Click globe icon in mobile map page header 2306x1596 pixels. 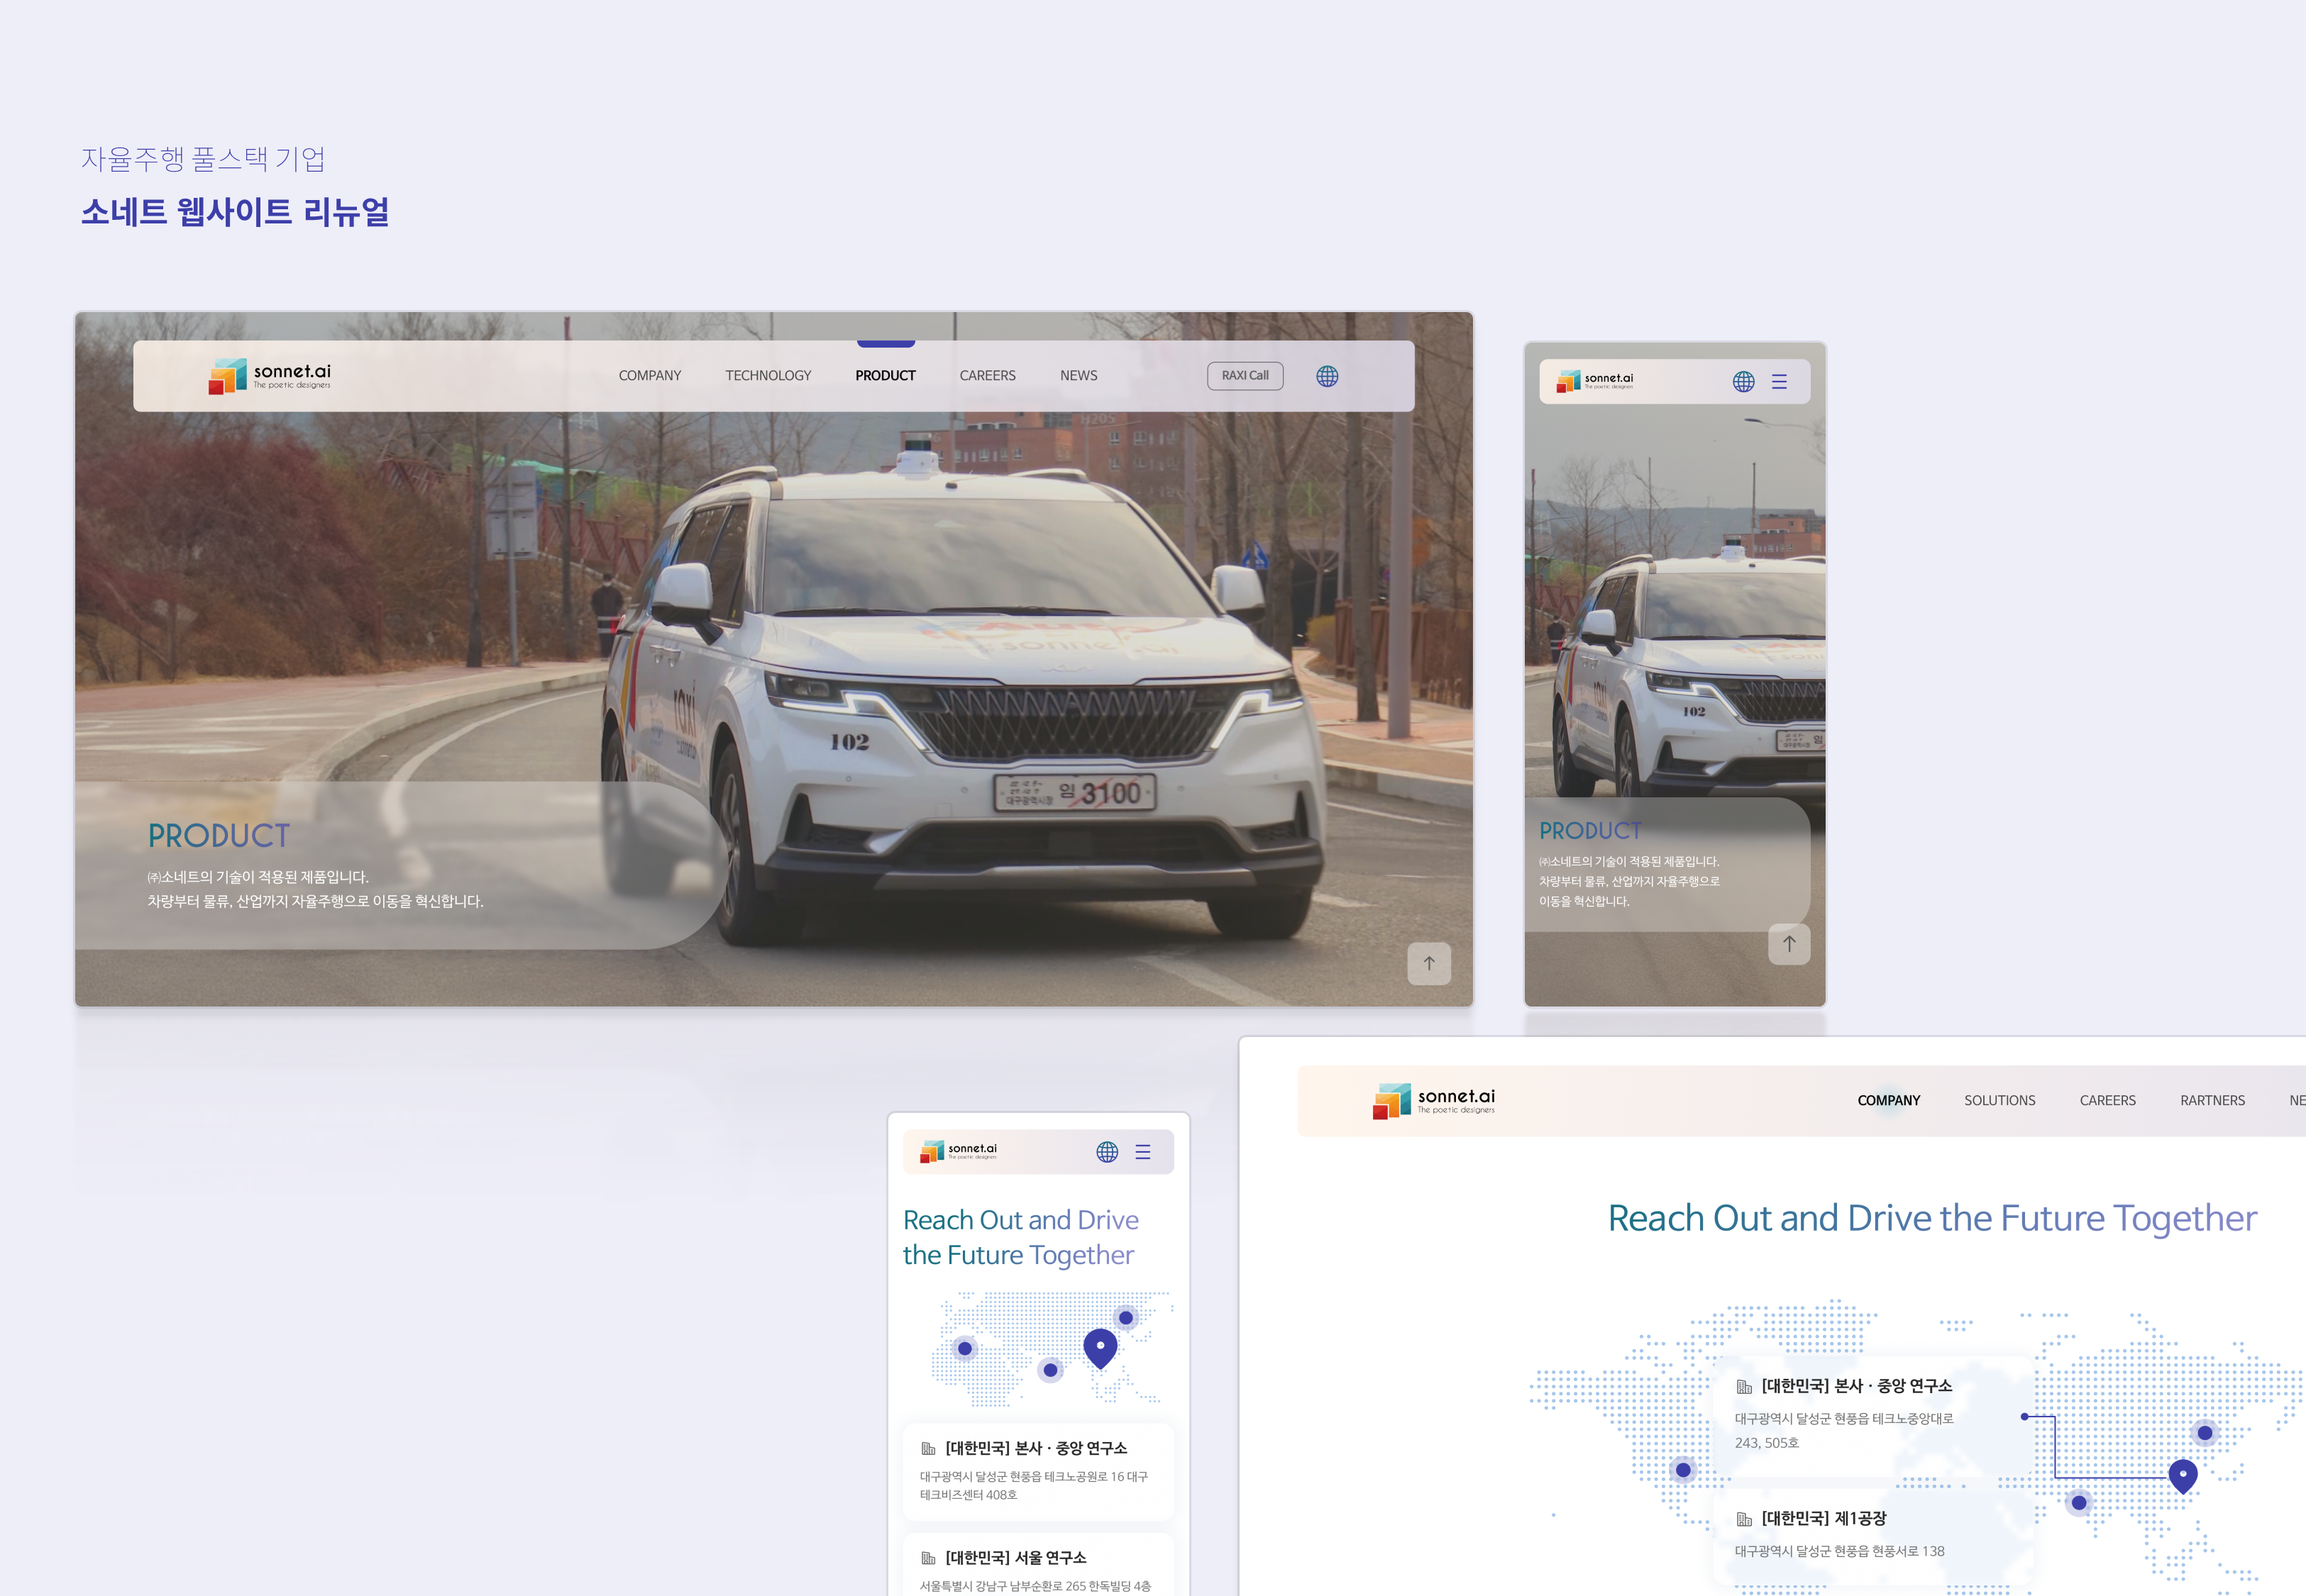tap(1107, 1152)
